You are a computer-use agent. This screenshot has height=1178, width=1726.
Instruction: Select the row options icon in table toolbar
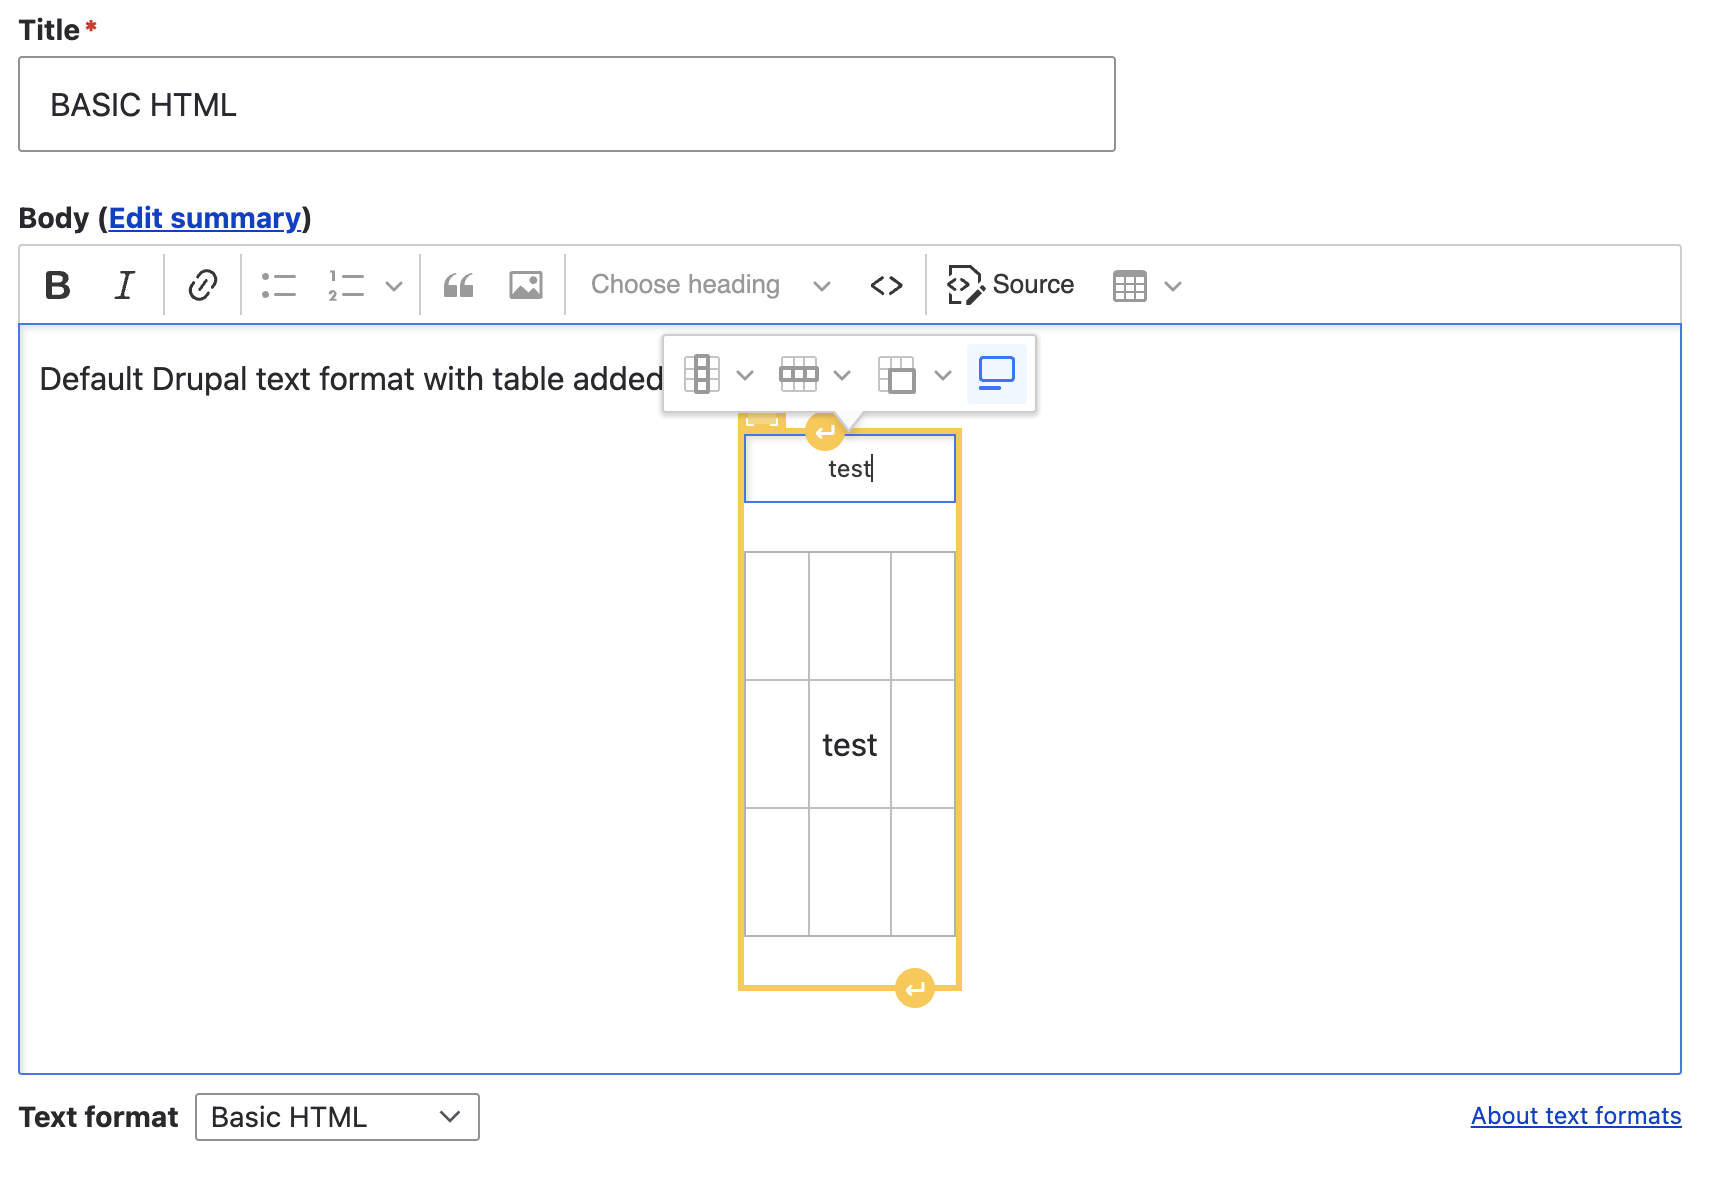(x=799, y=373)
